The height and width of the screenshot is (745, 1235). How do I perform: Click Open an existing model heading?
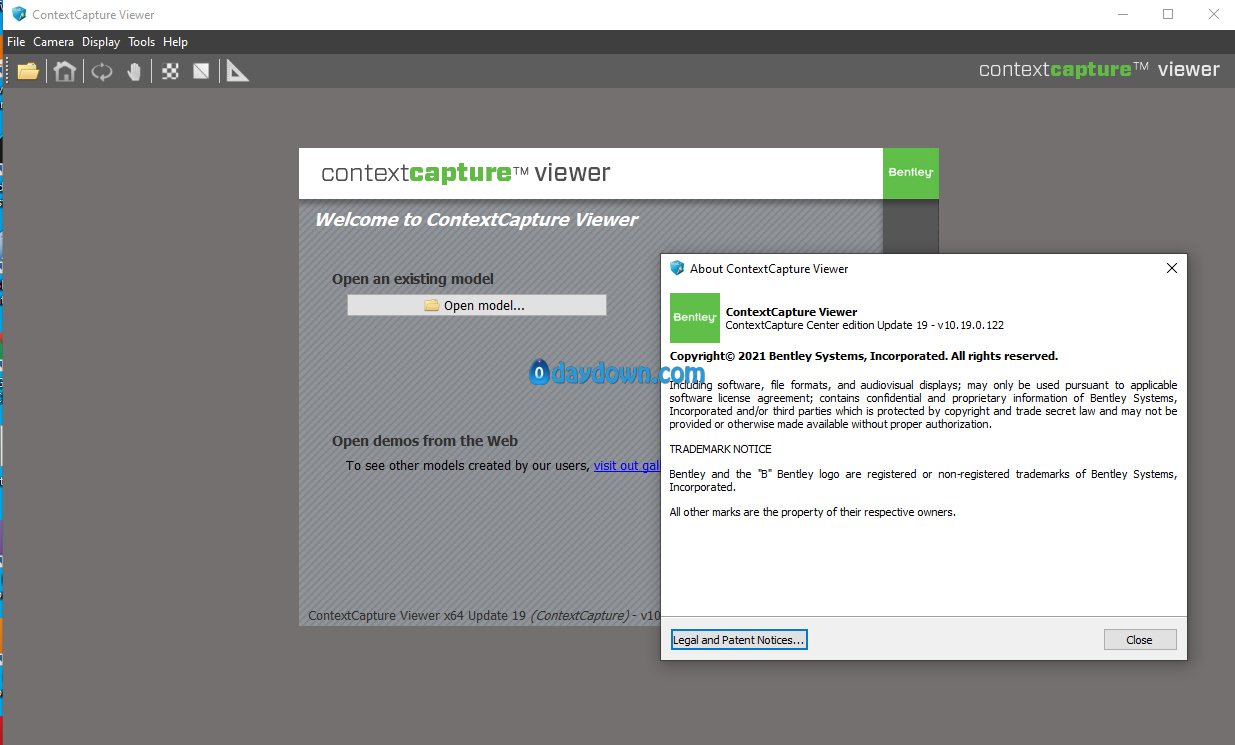[x=413, y=279]
